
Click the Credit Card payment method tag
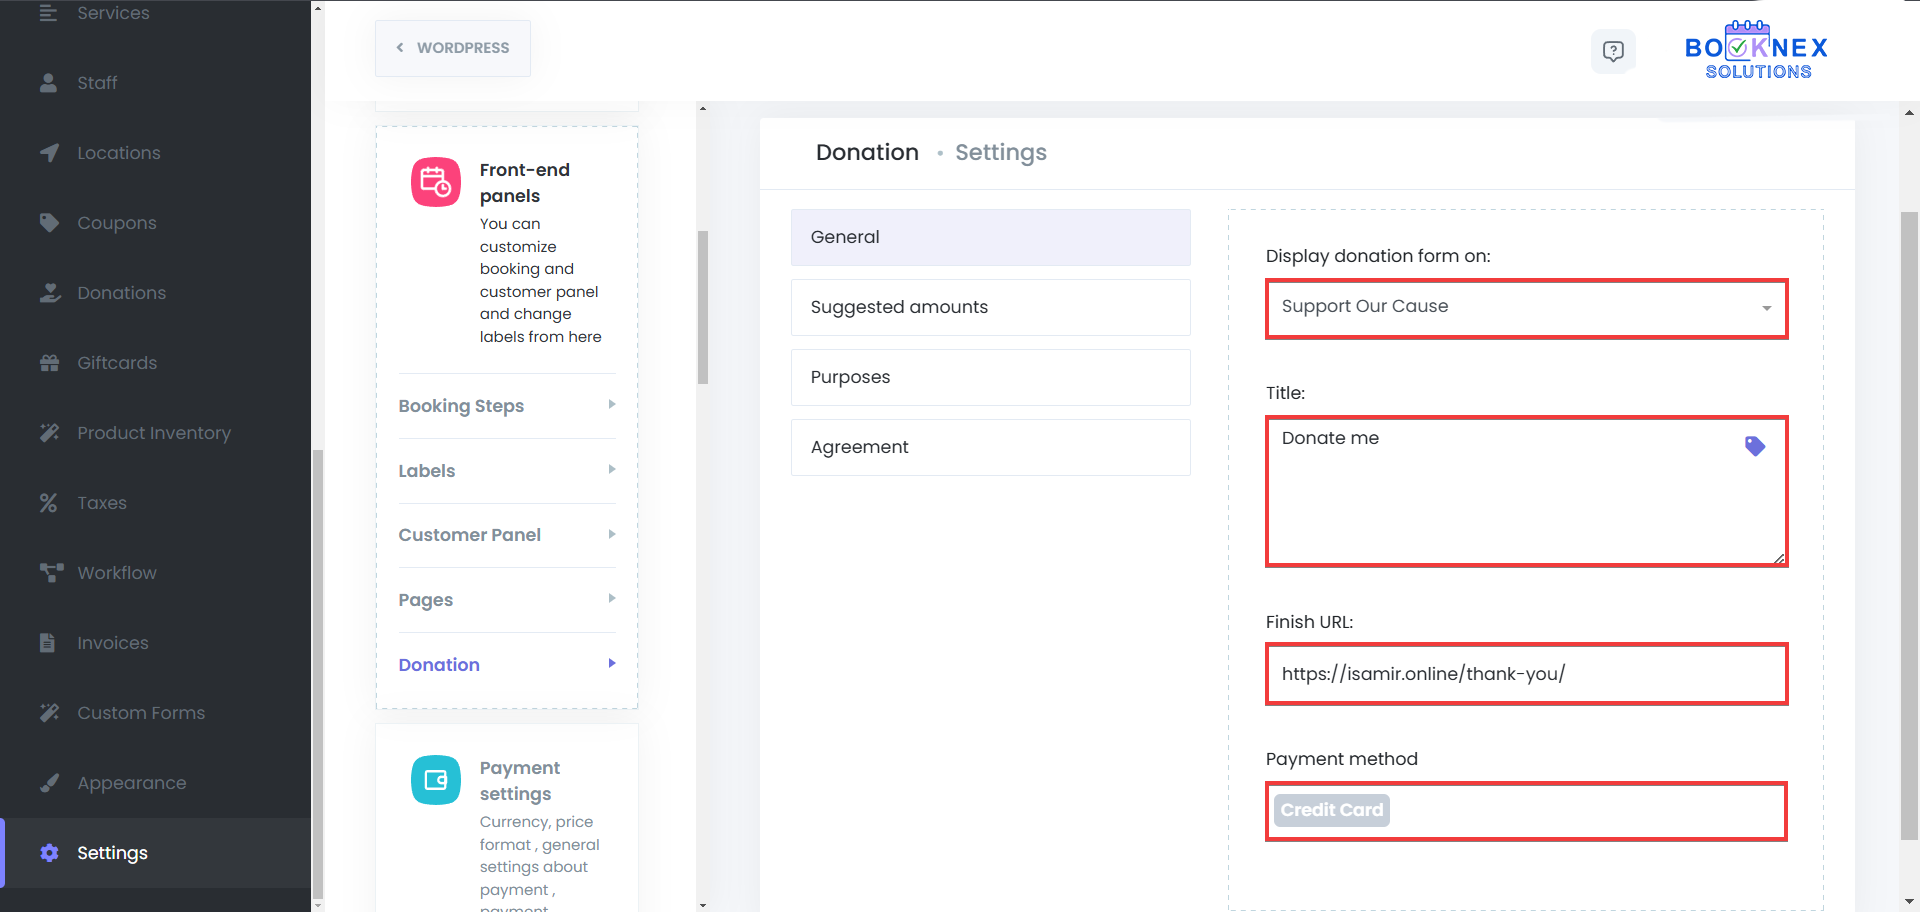click(x=1331, y=810)
